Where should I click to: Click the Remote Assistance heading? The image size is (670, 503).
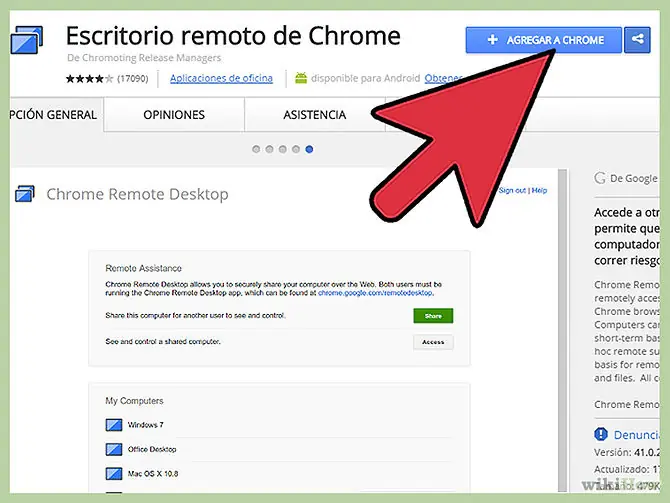pyautogui.click(x=144, y=268)
